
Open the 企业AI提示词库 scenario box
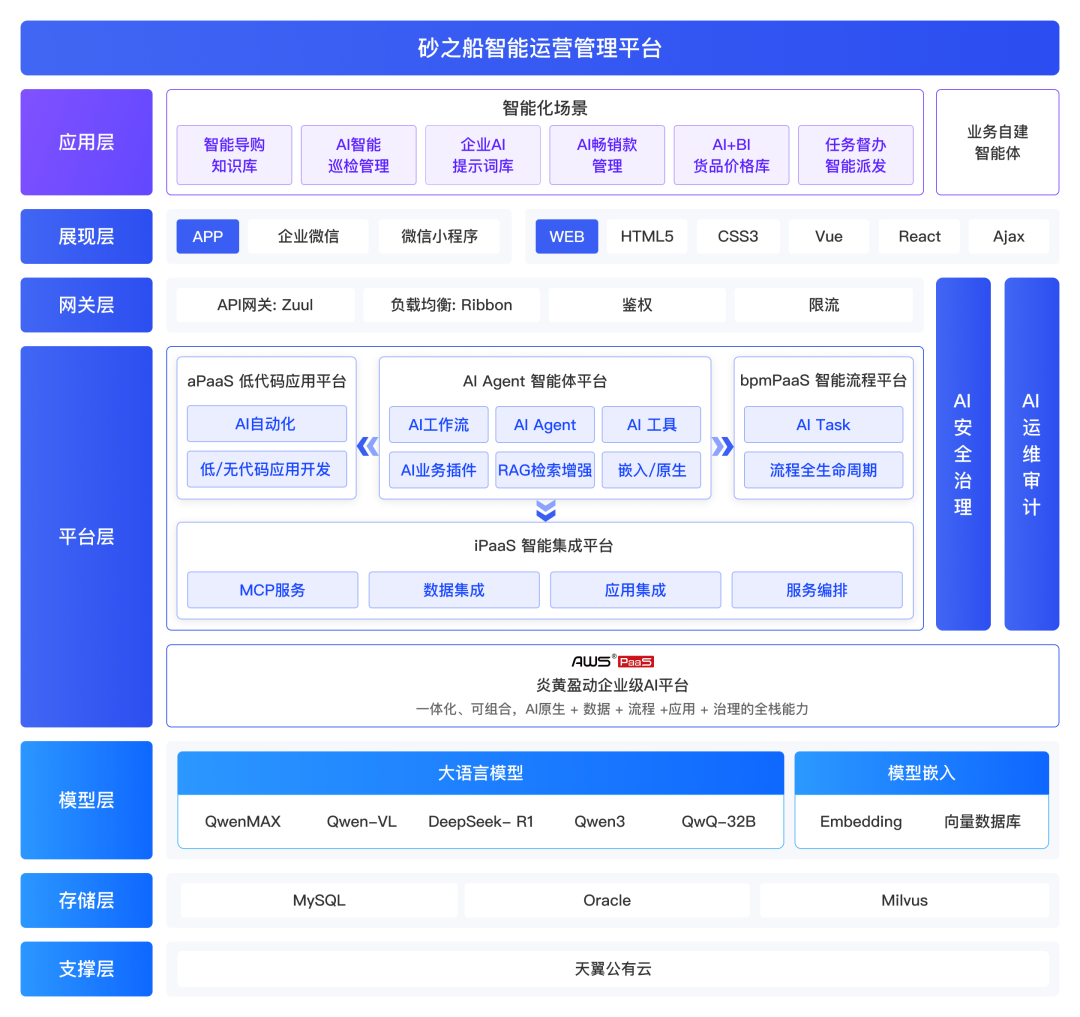click(x=483, y=155)
